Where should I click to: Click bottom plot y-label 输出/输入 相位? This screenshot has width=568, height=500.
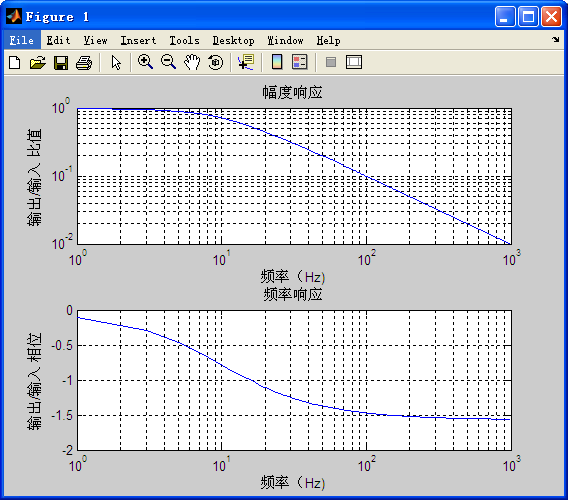(34, 381)
